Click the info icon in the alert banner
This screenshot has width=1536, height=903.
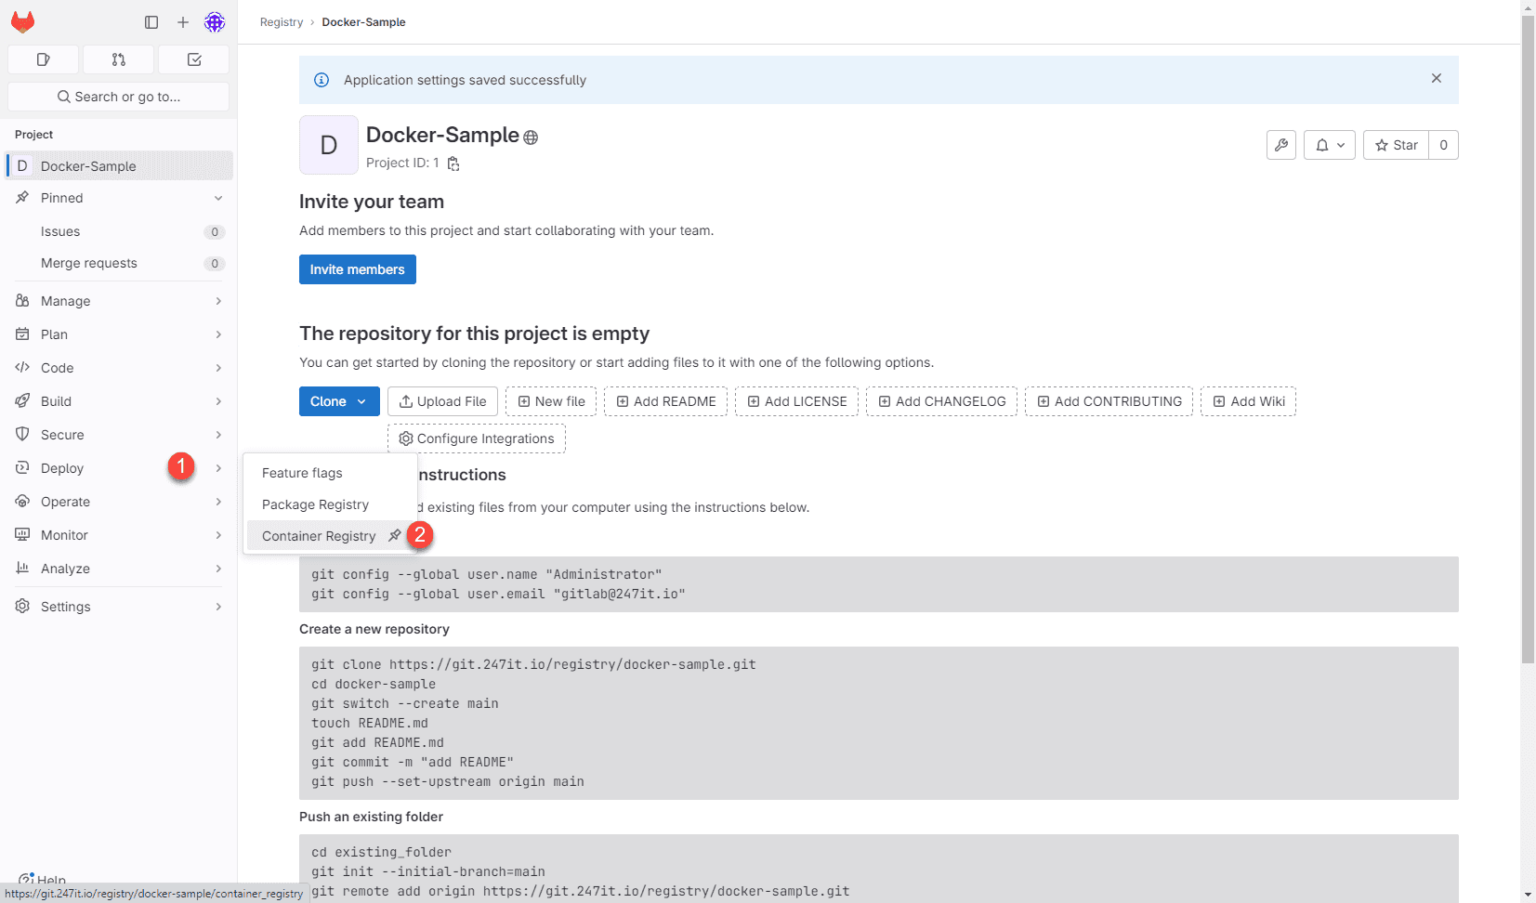pyautogui.click(x=321, y=80)
